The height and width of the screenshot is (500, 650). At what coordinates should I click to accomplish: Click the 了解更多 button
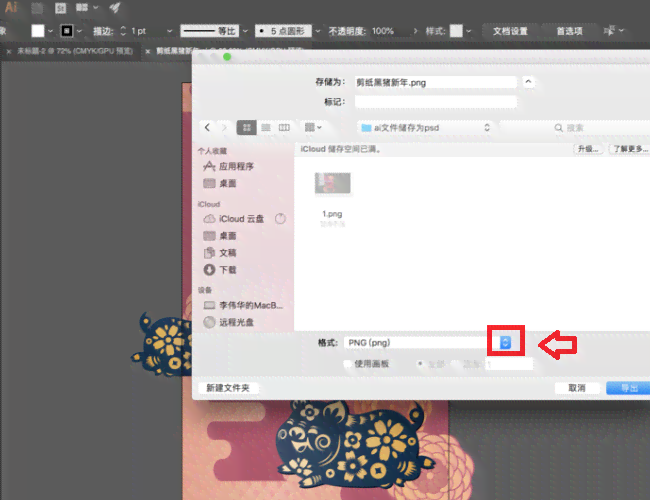pyautogui.click(x=629, y=149)
